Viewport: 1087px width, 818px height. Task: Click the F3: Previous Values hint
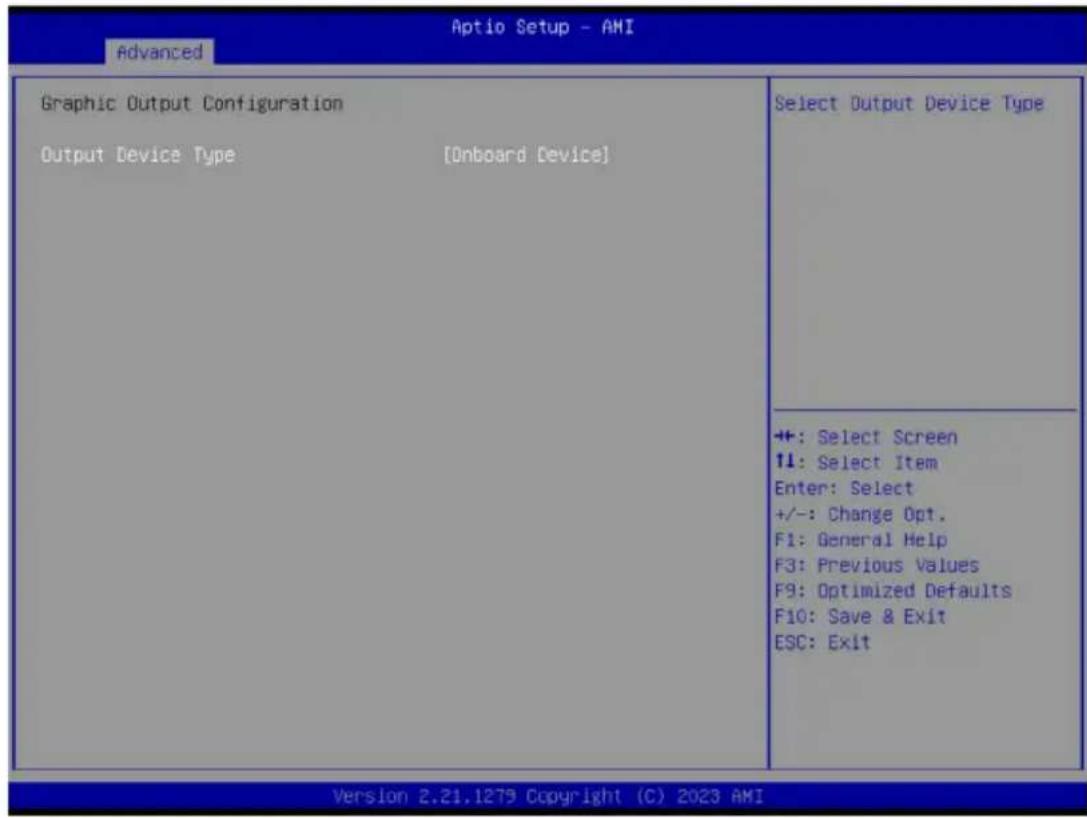tap(876, 565)
